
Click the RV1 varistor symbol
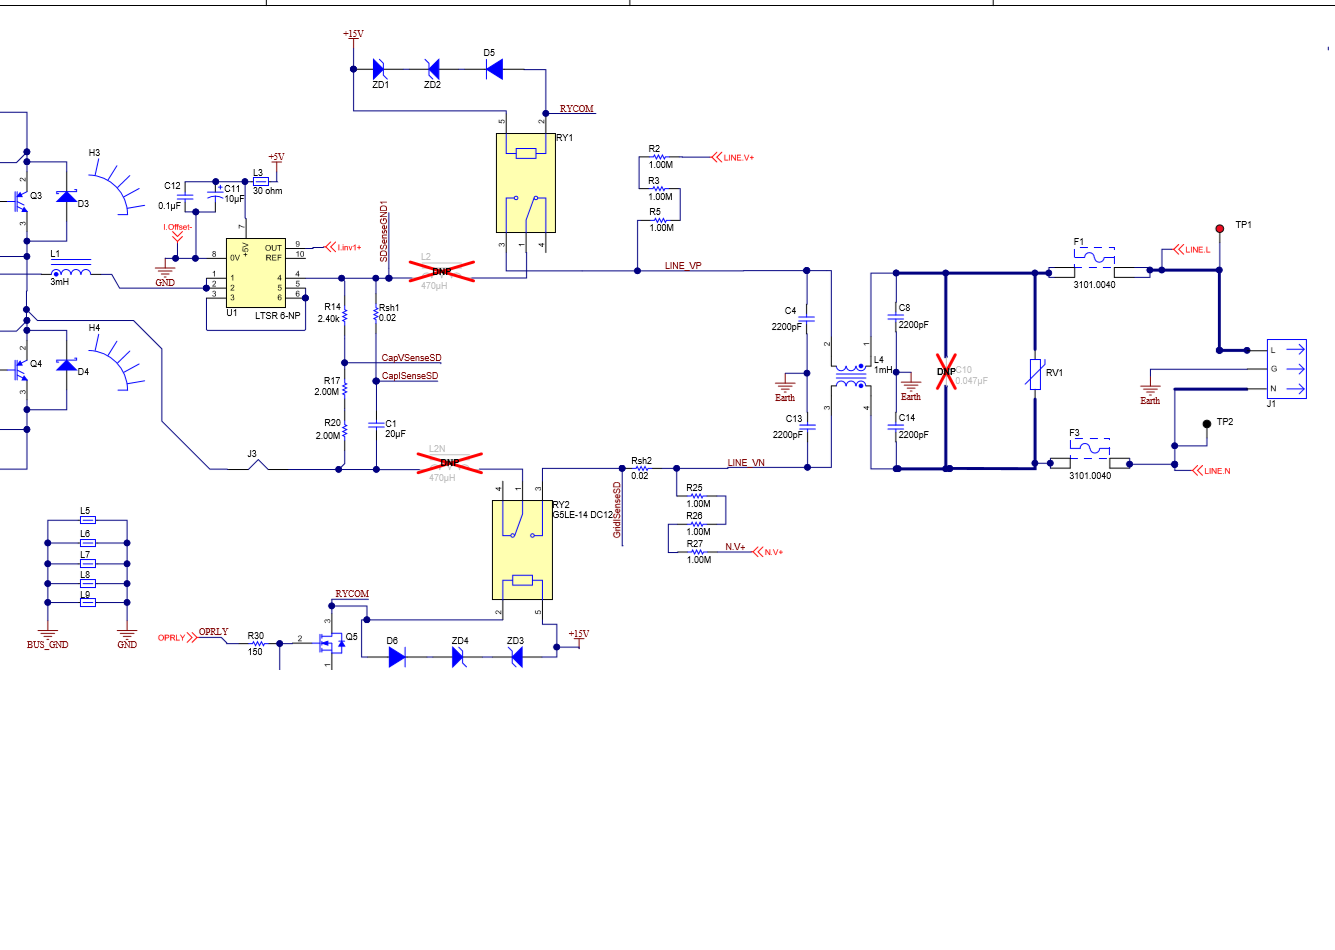click(1035, 374)
